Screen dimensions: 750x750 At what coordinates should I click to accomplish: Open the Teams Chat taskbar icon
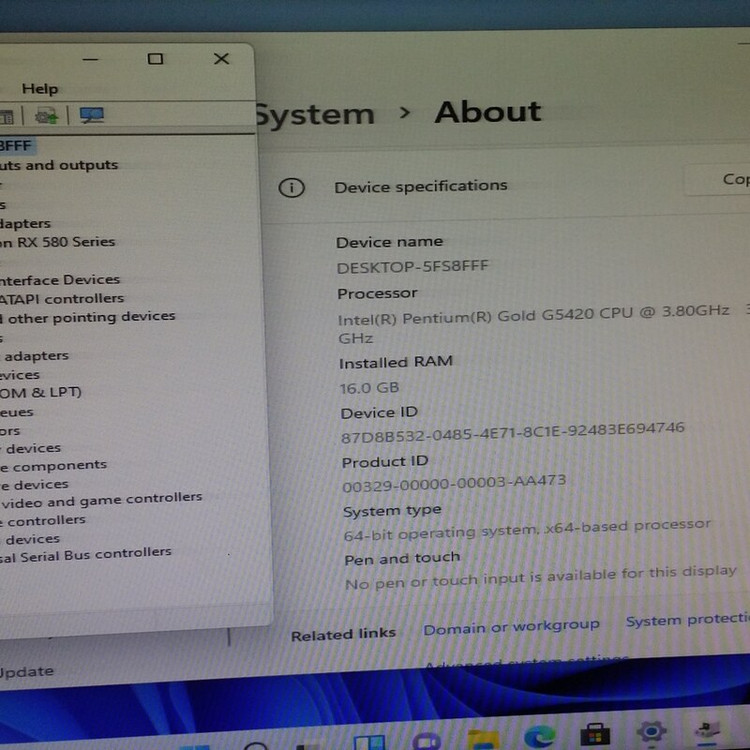[x=427, y=741]
